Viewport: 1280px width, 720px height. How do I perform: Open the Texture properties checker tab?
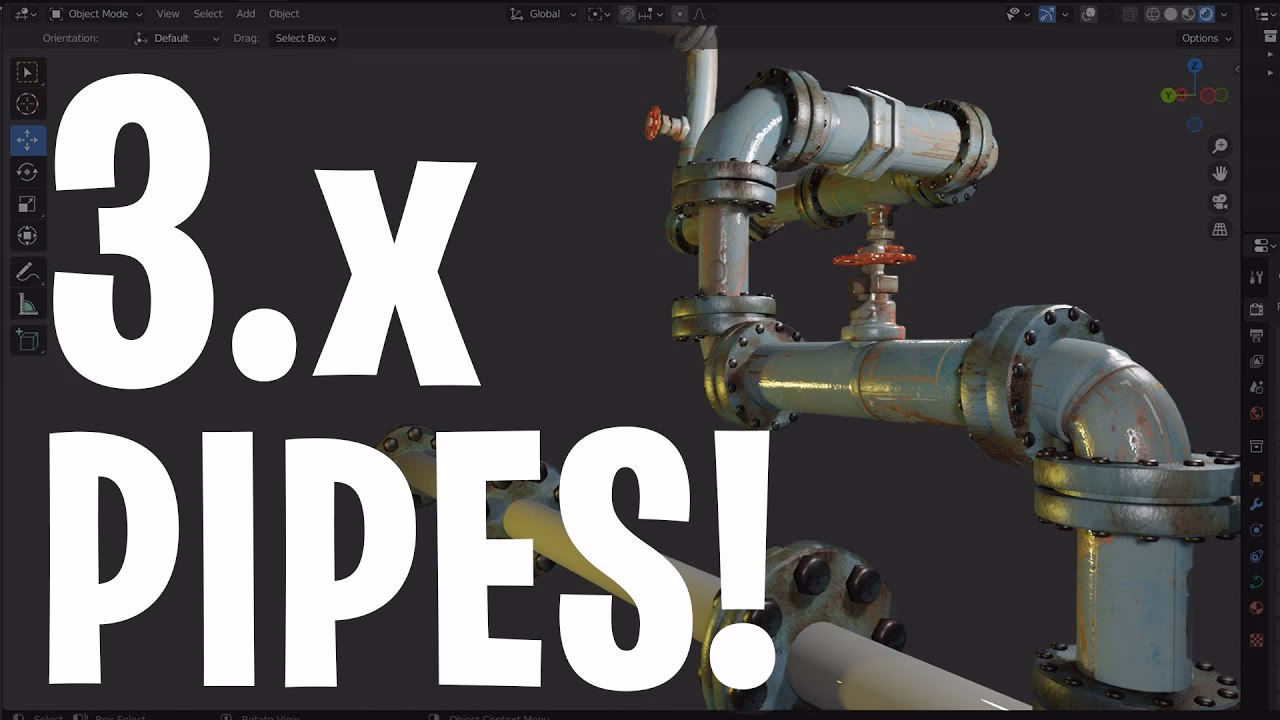(1257, 640)
